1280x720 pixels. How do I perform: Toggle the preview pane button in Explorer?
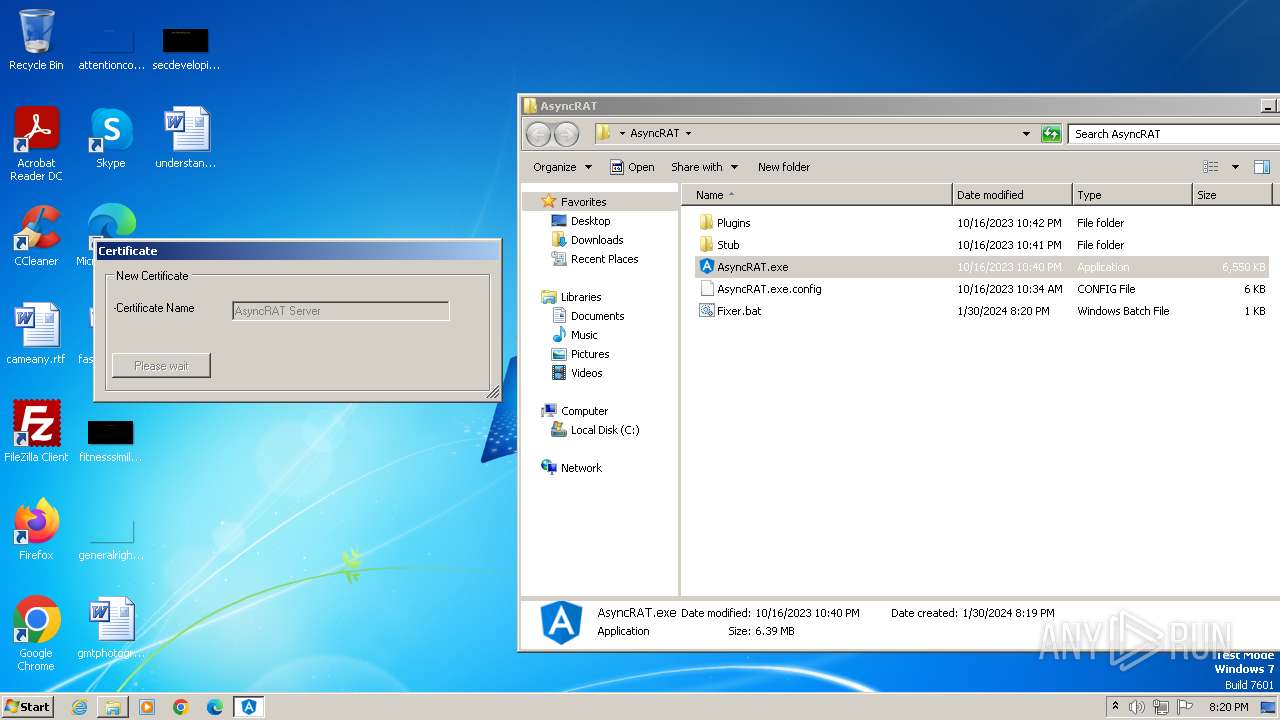click(1262, 167)
